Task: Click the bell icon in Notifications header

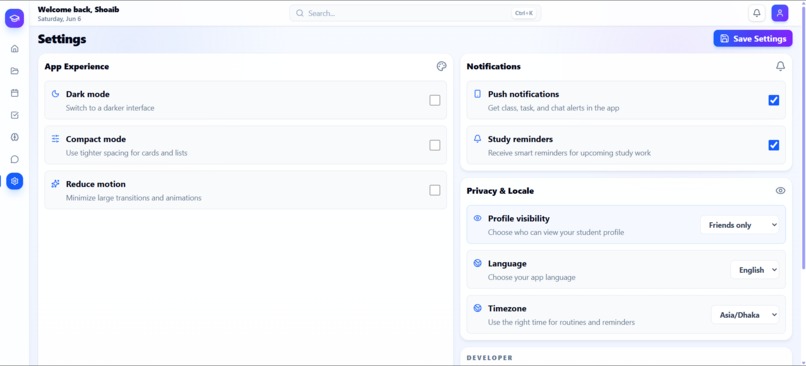Action: click(x=780, y=66)
